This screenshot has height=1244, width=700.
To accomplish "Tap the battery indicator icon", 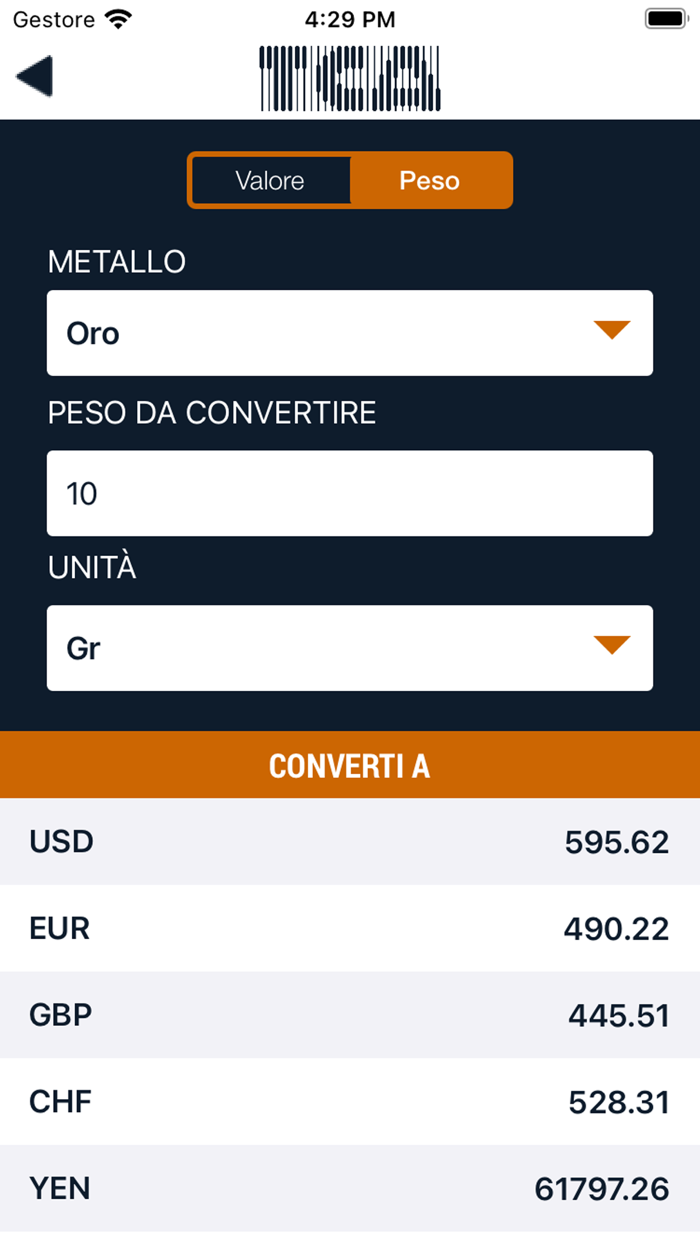I will [664, 19].
